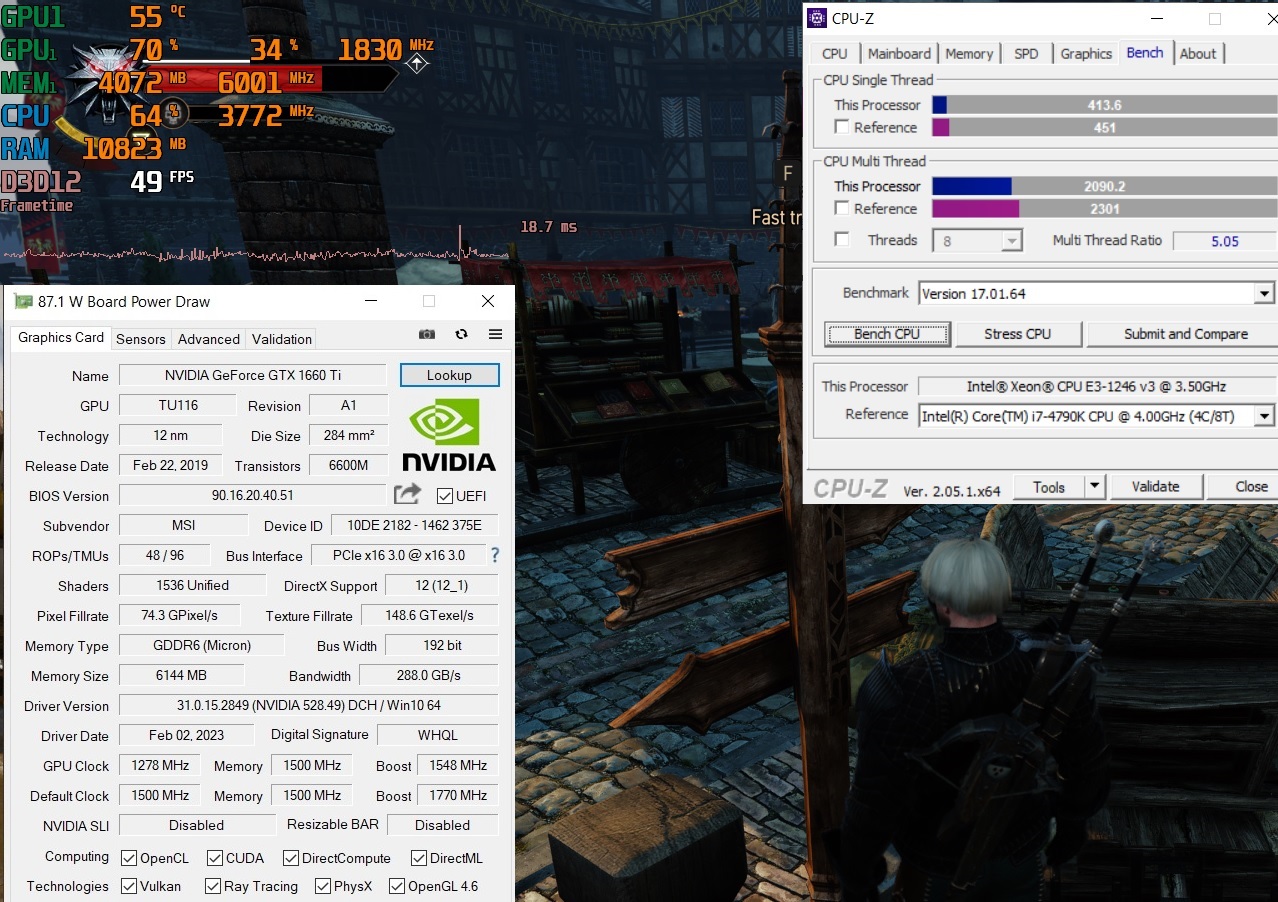Click the Tools button in CPU-Z
The image size is (1278, 902).
pyautogui.click(x=1049, y=487)
